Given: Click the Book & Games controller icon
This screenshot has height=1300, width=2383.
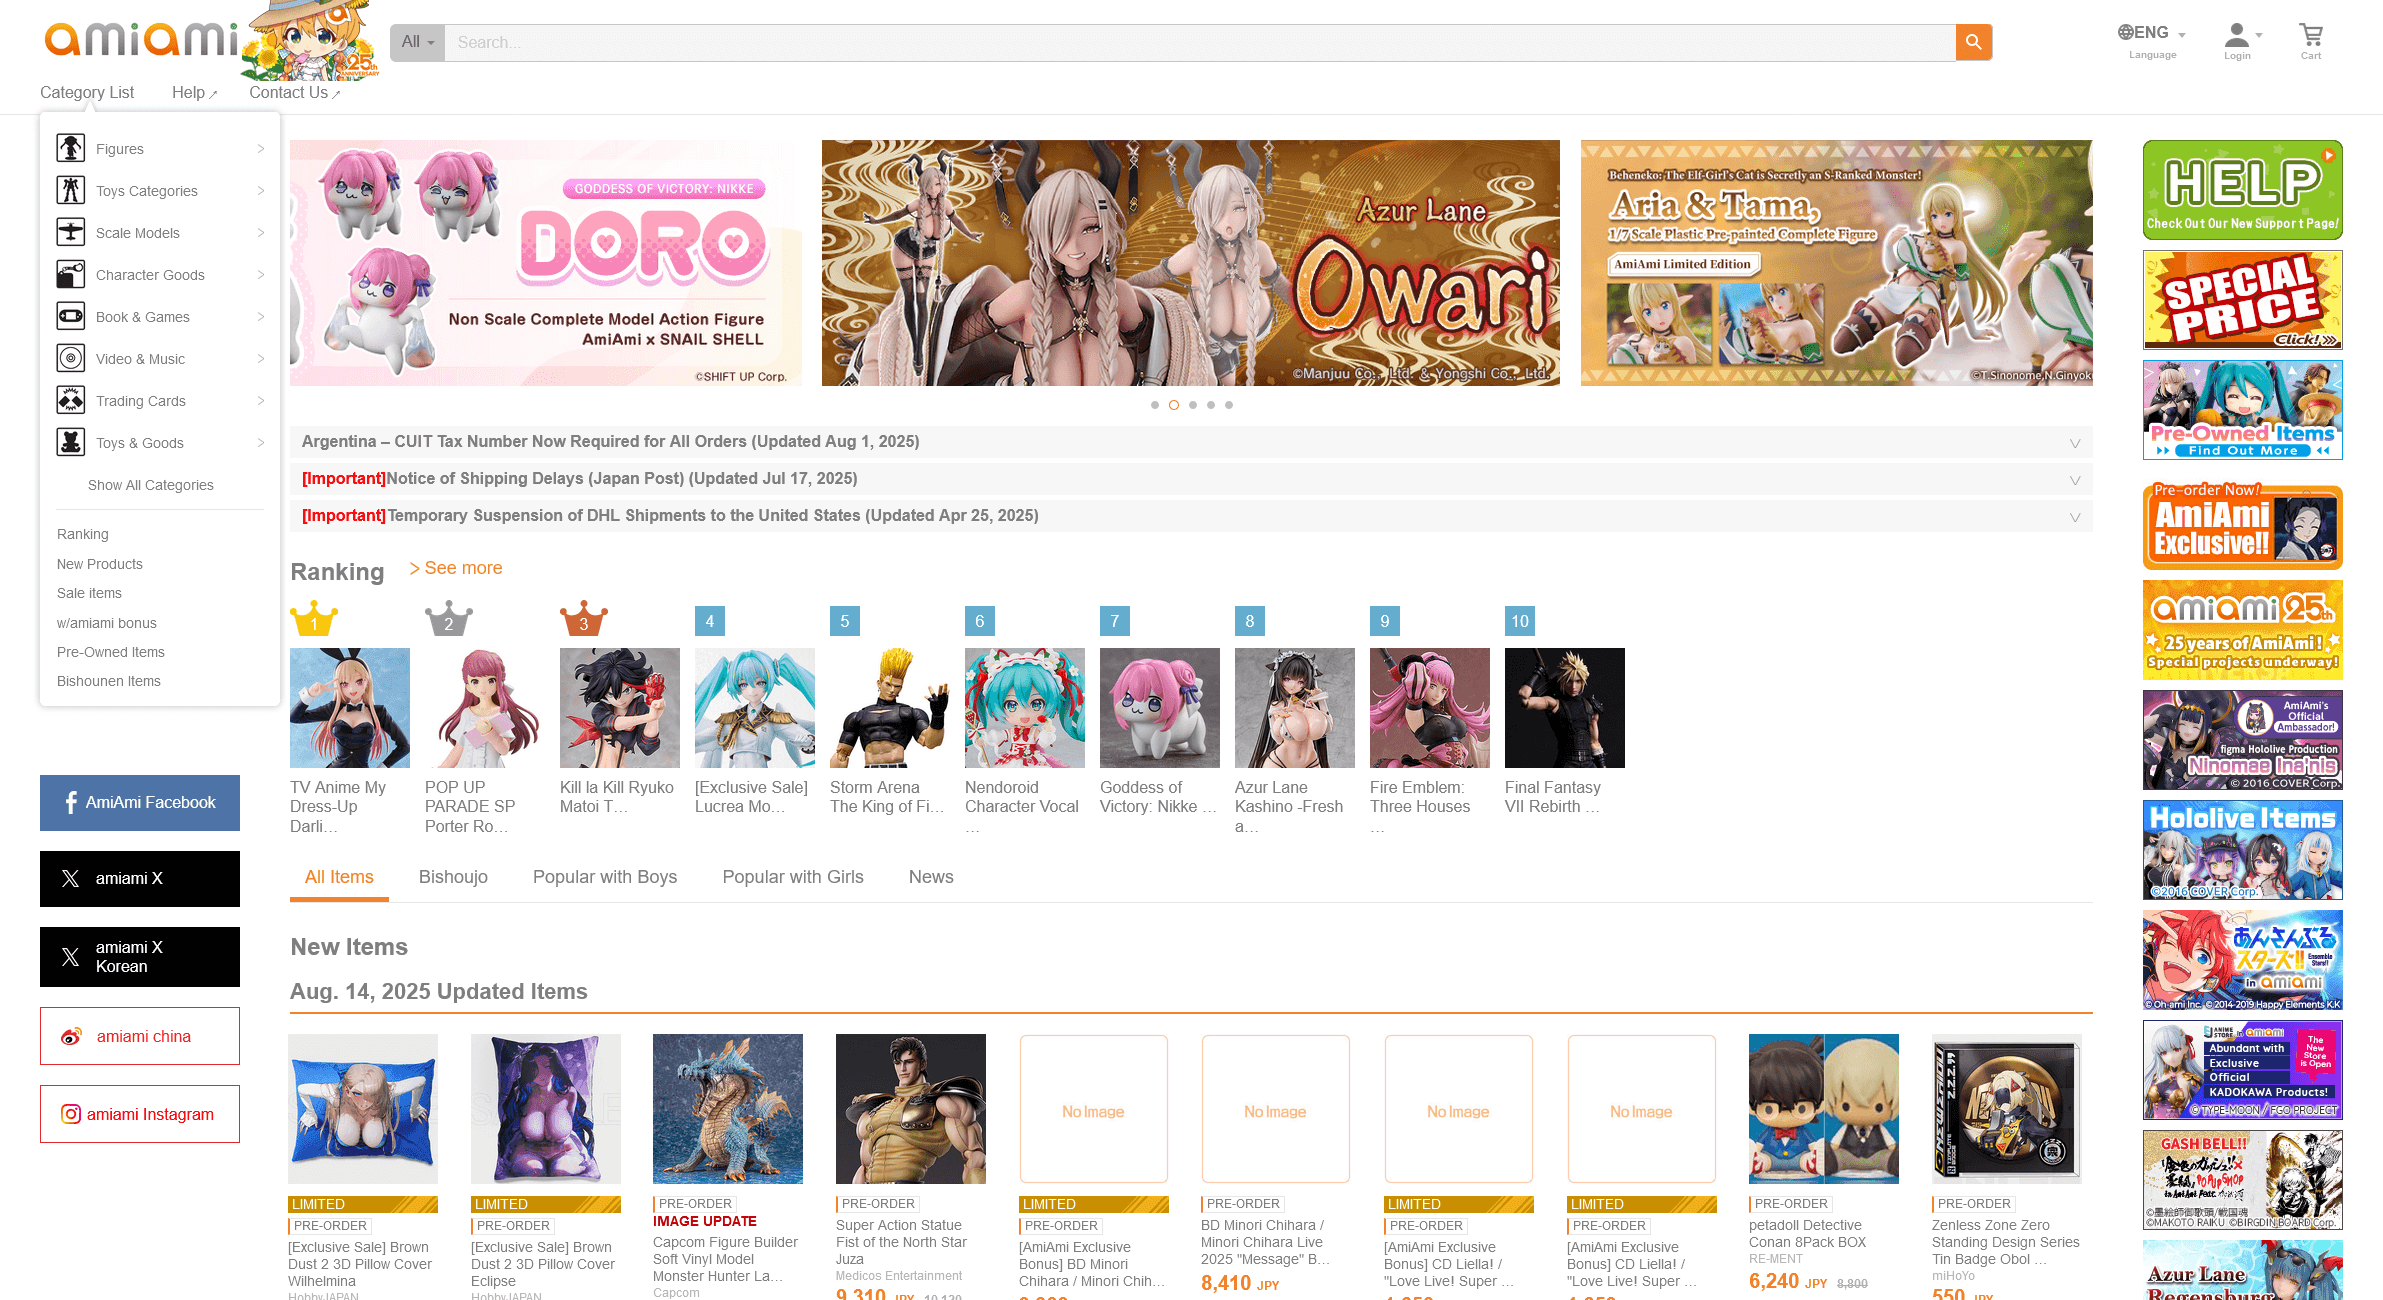Looking at the screenshot, I should 71,316.
